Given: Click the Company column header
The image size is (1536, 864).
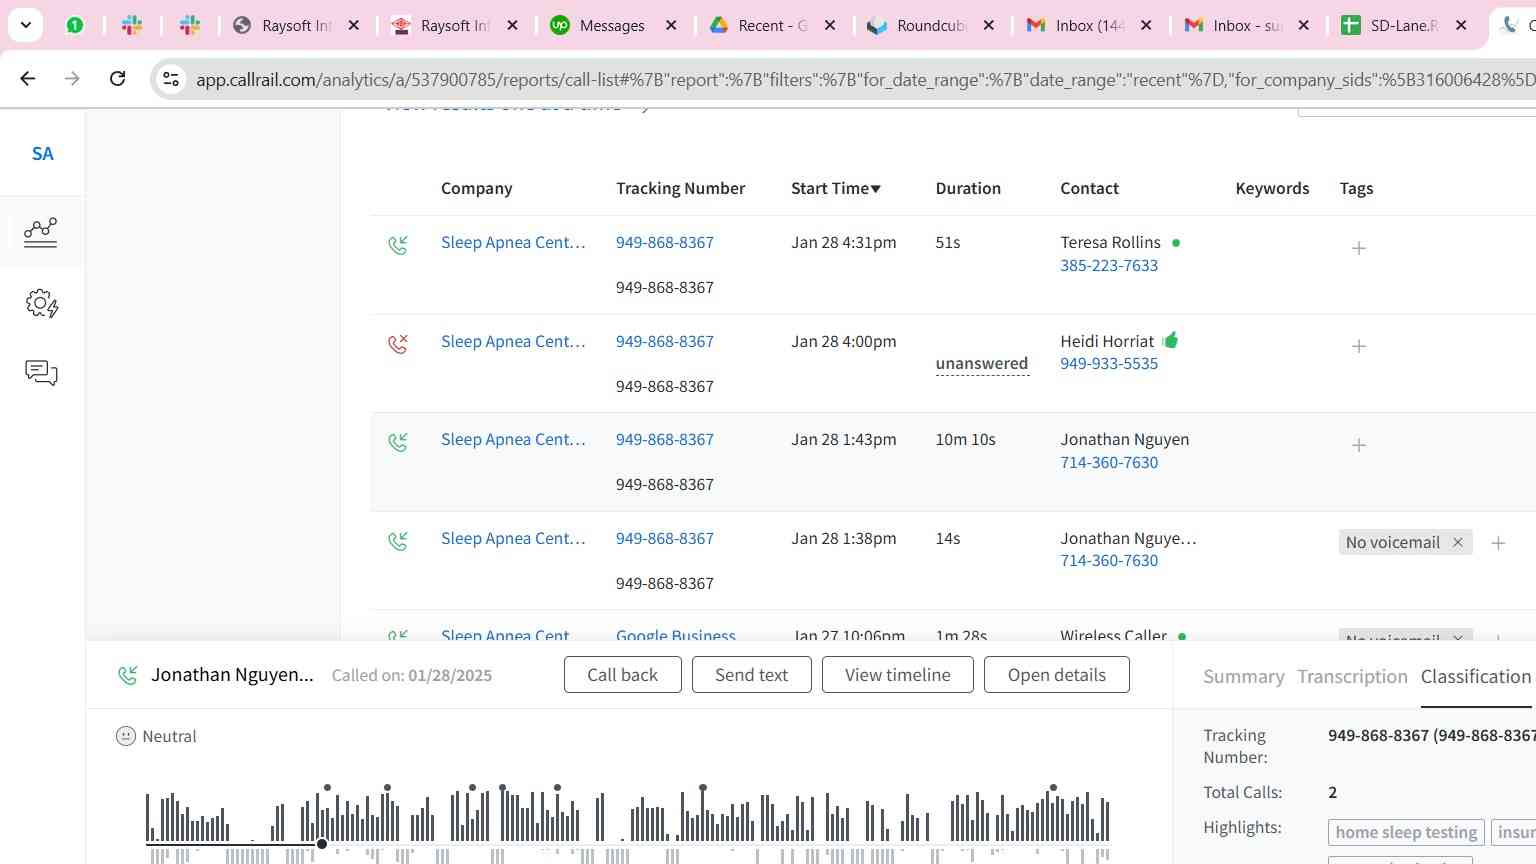Looking at the screenshot, I should pos(477,188).
